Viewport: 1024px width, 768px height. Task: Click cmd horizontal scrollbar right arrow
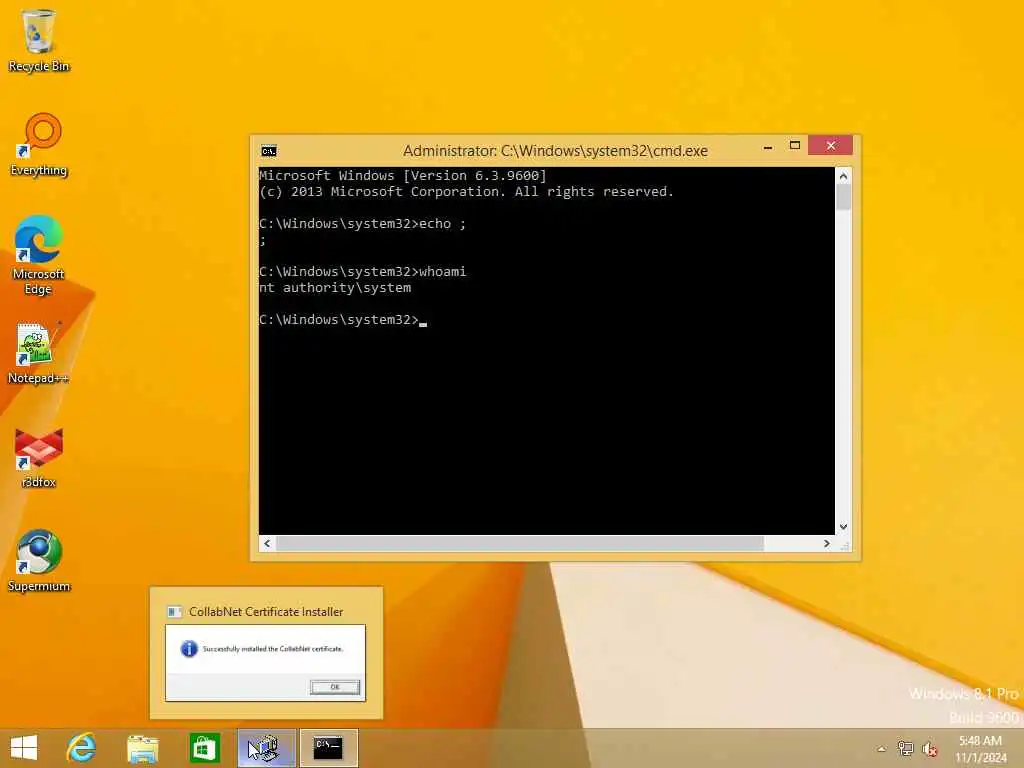(x=827, y=543)
